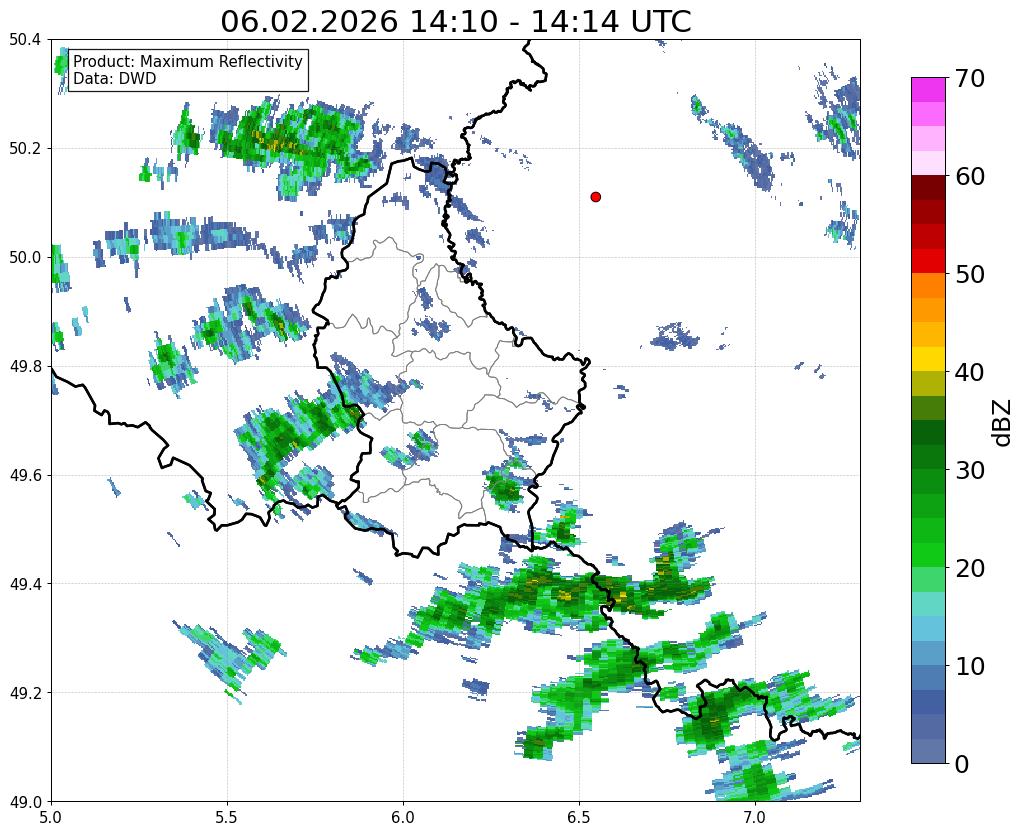Click the latitude axis label 50.0
This screenshot has height=834, width=1023.
[x=25, y=258]
